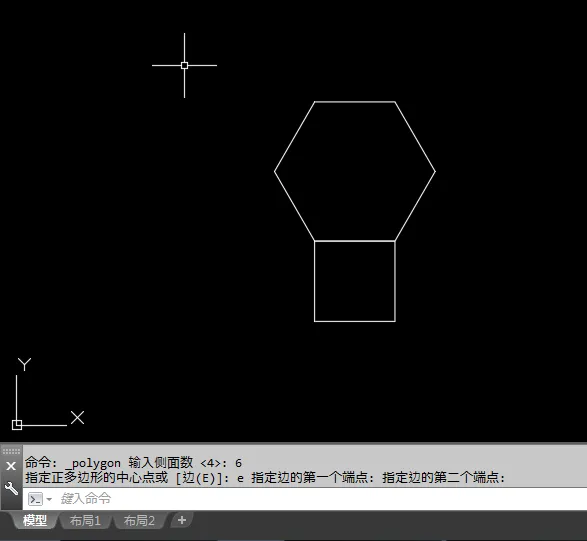Close the command line window
Viewport: 587px width, 541px height.
[11, 466]
